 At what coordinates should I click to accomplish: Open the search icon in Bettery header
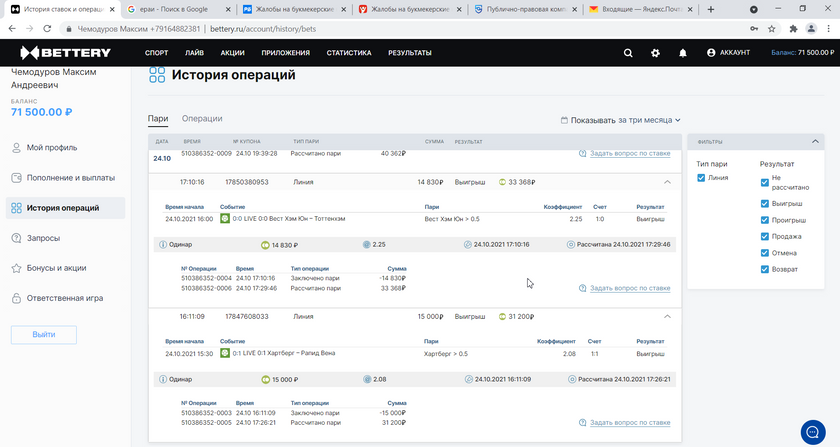point(628,53)
